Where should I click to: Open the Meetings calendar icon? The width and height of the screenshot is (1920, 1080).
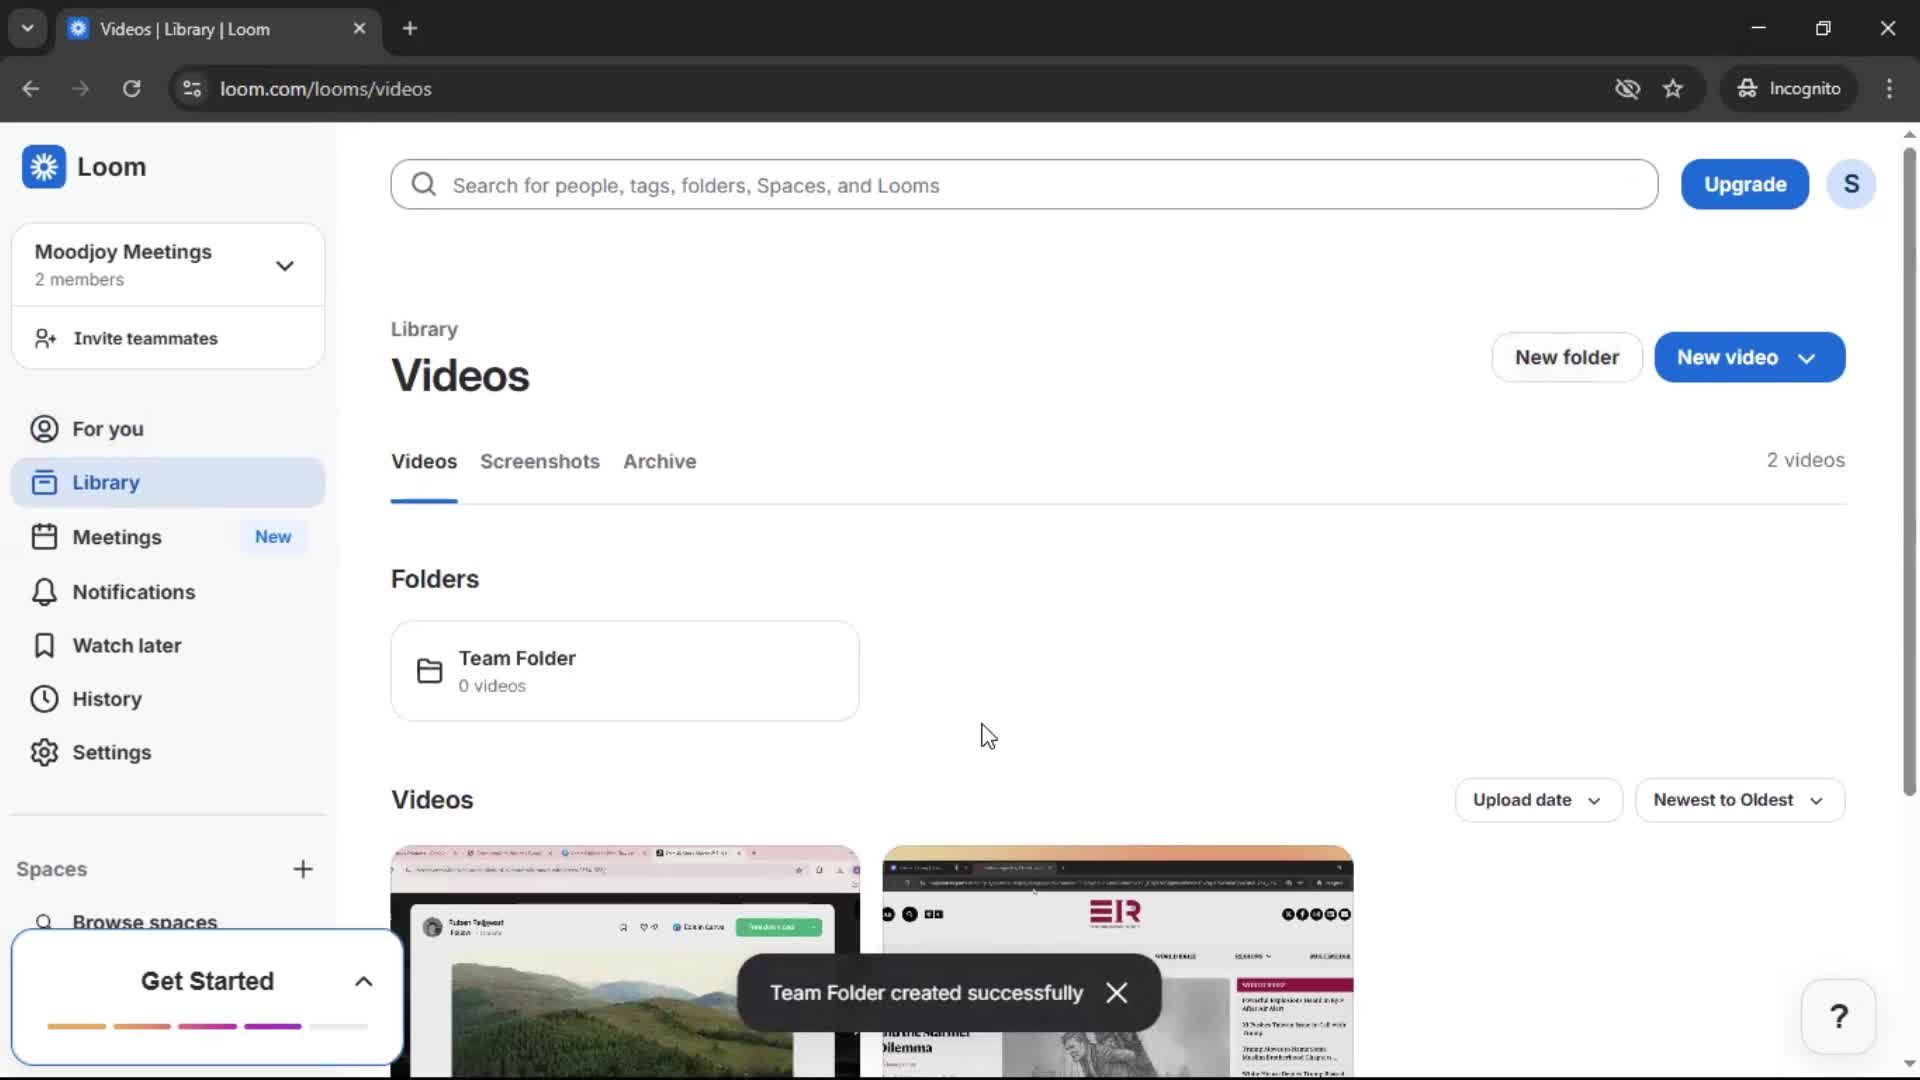[x=44, y=536]
